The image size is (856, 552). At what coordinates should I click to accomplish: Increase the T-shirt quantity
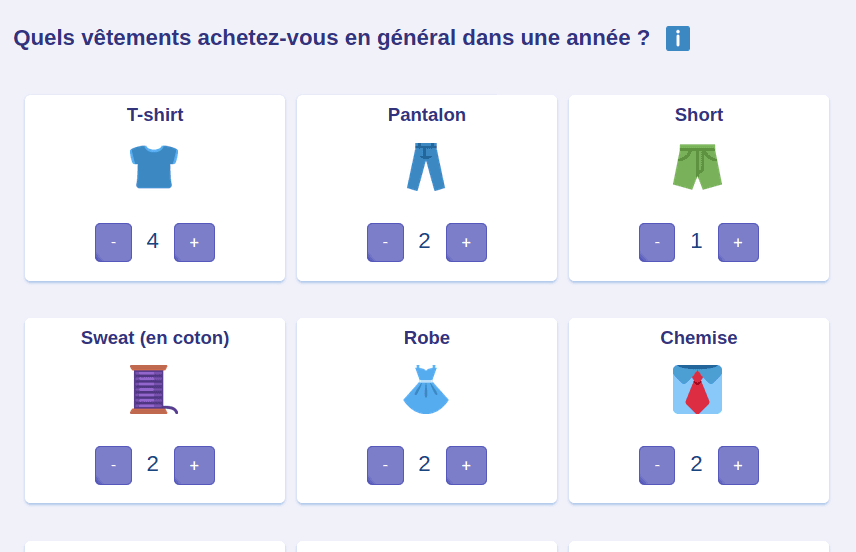point(194,242)
